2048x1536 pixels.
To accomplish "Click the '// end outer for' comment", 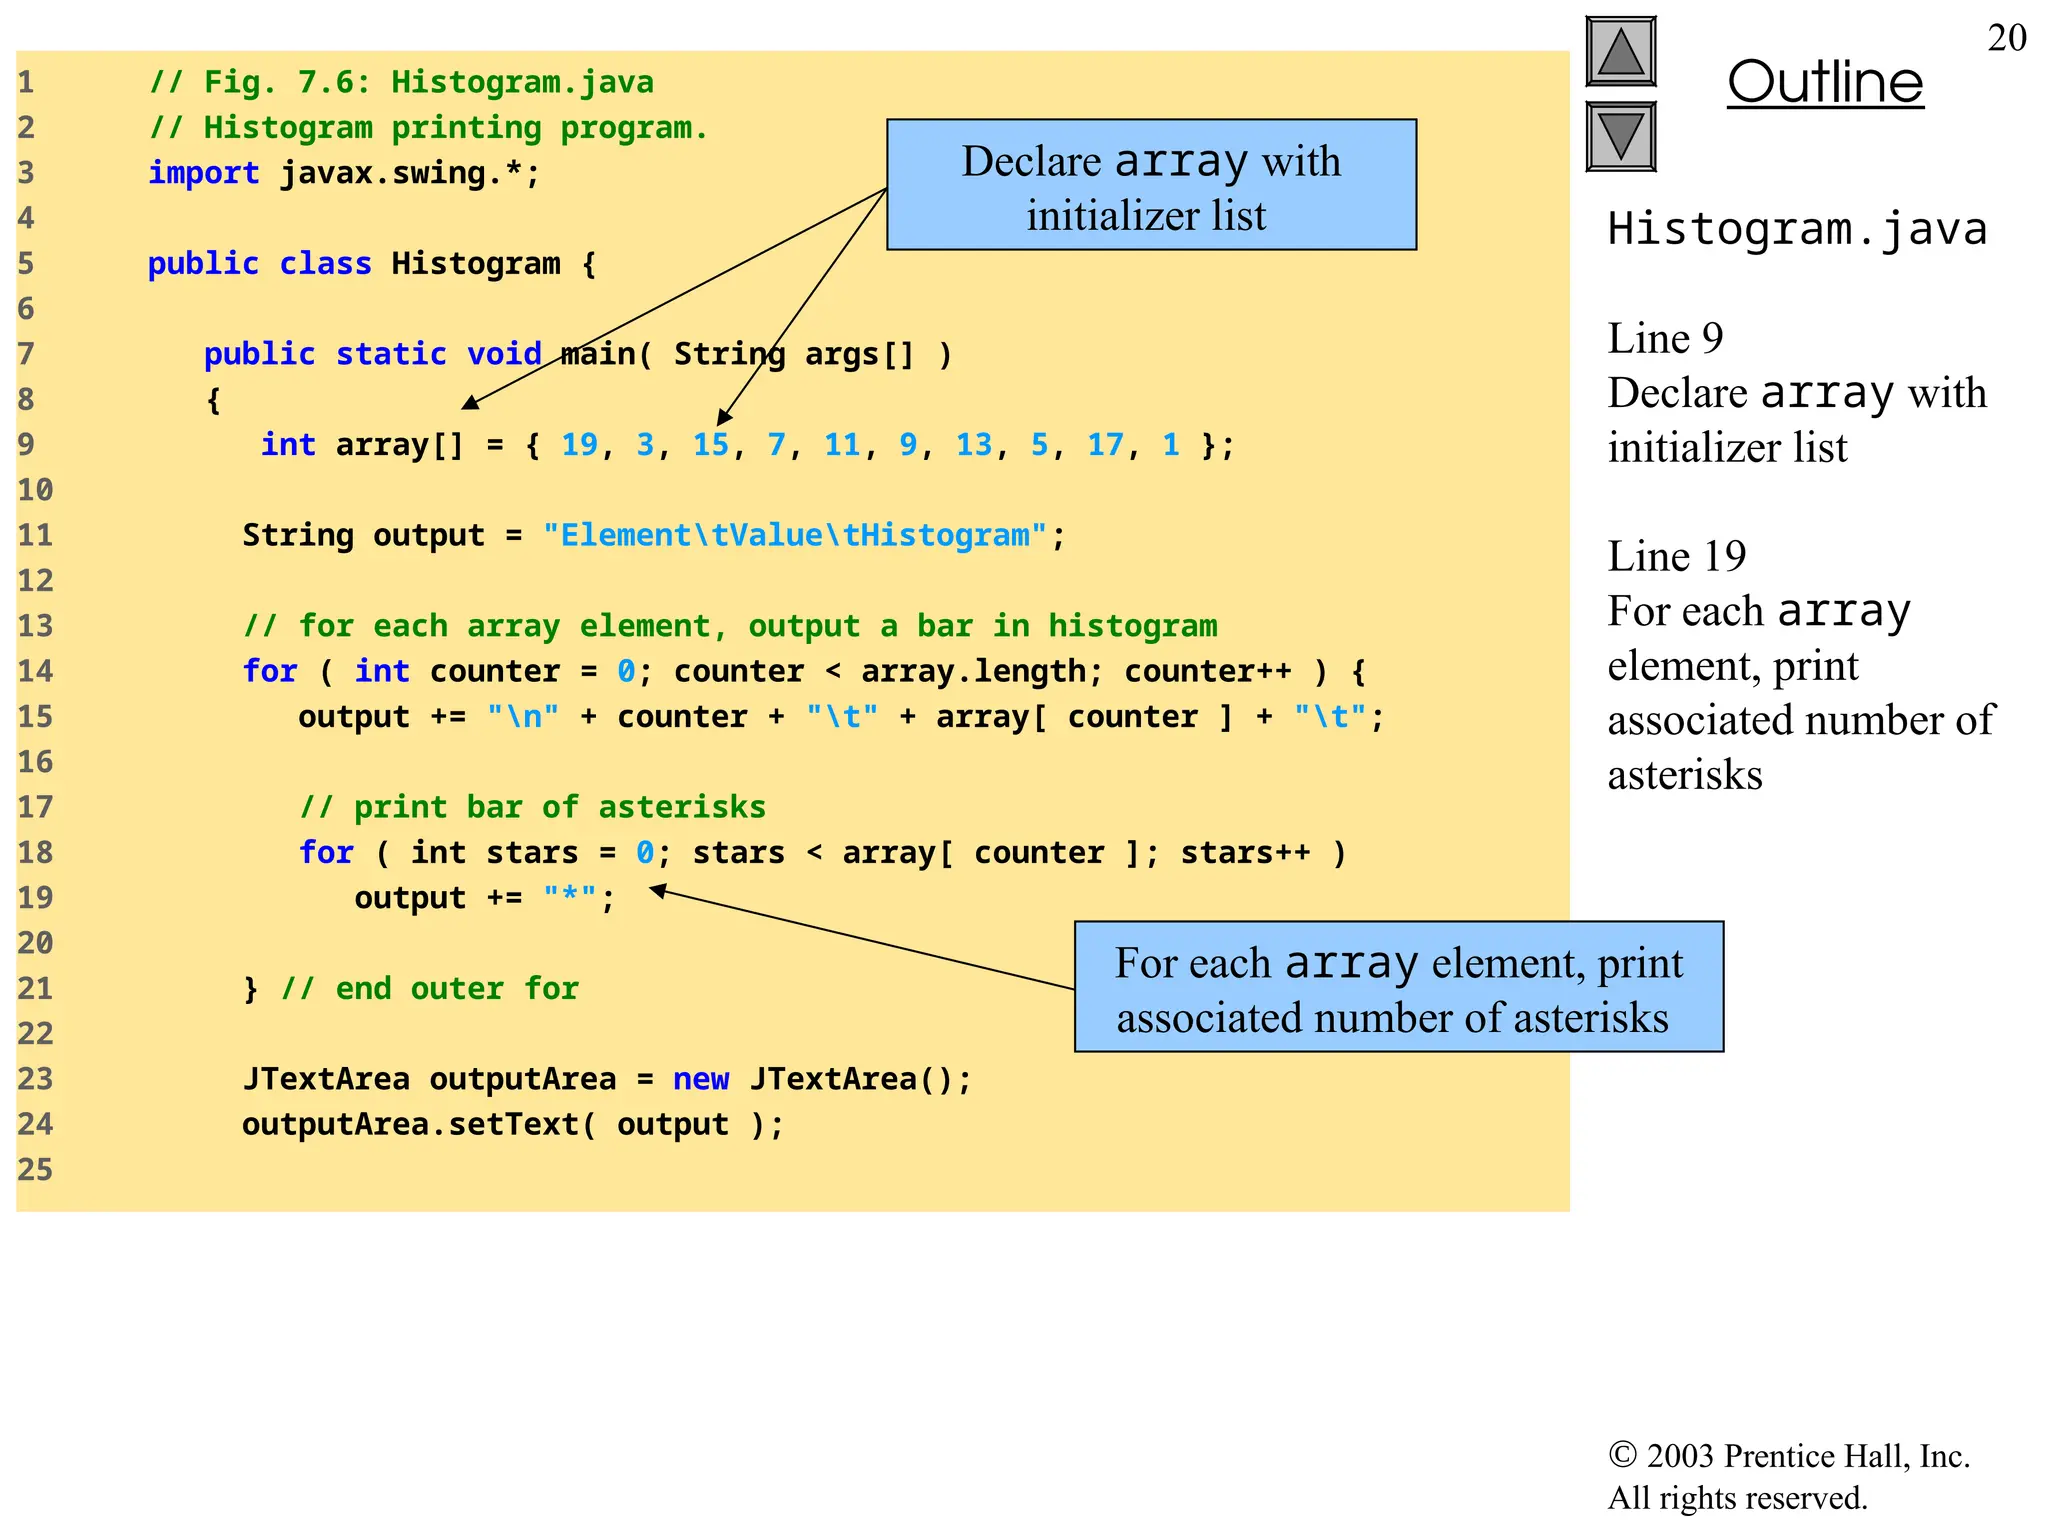I will pos(430,989).
